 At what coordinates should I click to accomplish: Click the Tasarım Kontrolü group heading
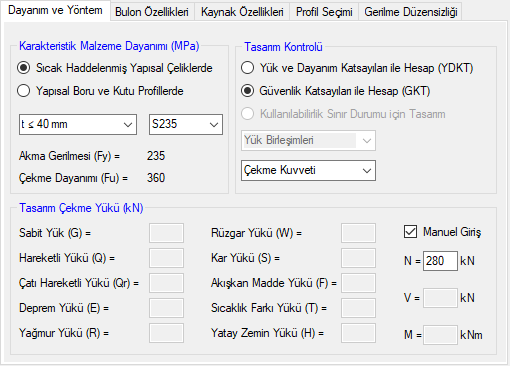click(283, 47)
